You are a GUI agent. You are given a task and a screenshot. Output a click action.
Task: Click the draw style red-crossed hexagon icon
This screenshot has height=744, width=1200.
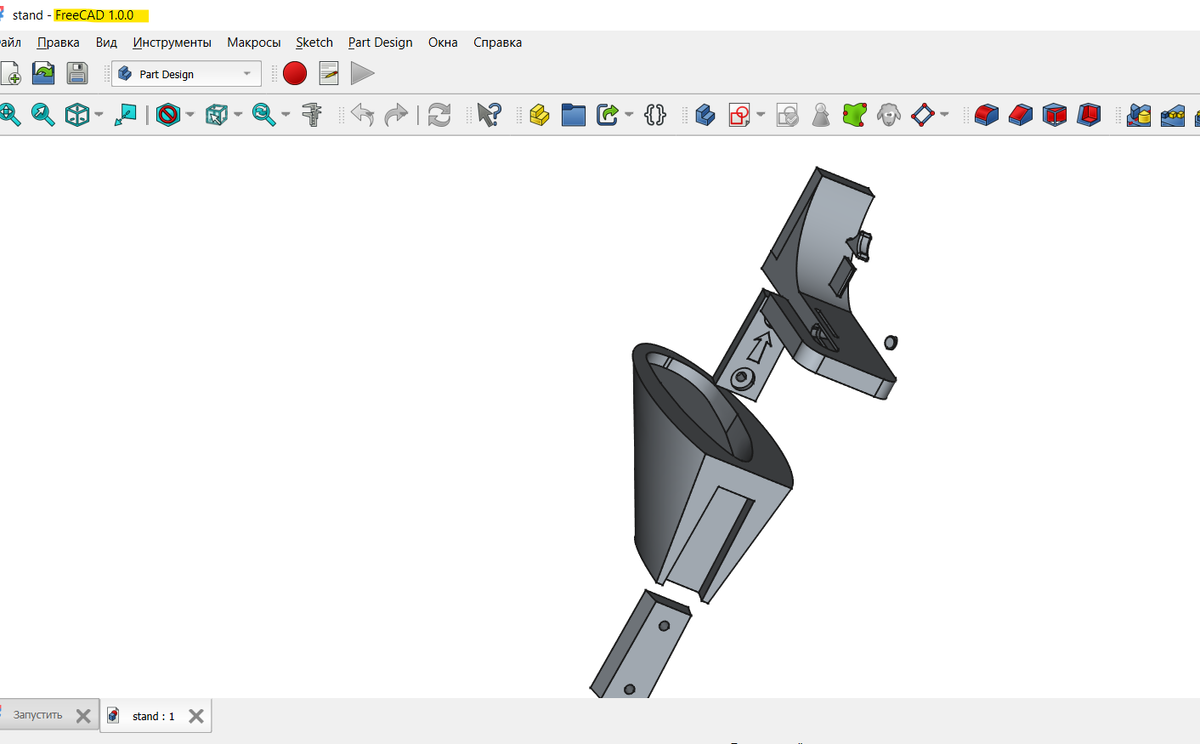(x=167, y=115)
